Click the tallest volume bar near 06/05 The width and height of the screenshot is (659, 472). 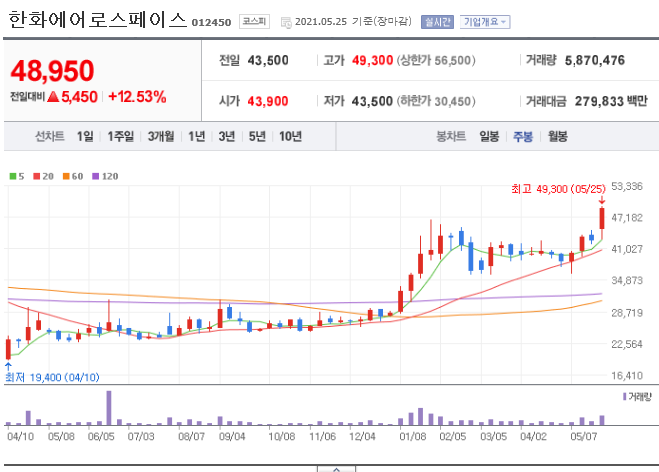pos(109,408)
